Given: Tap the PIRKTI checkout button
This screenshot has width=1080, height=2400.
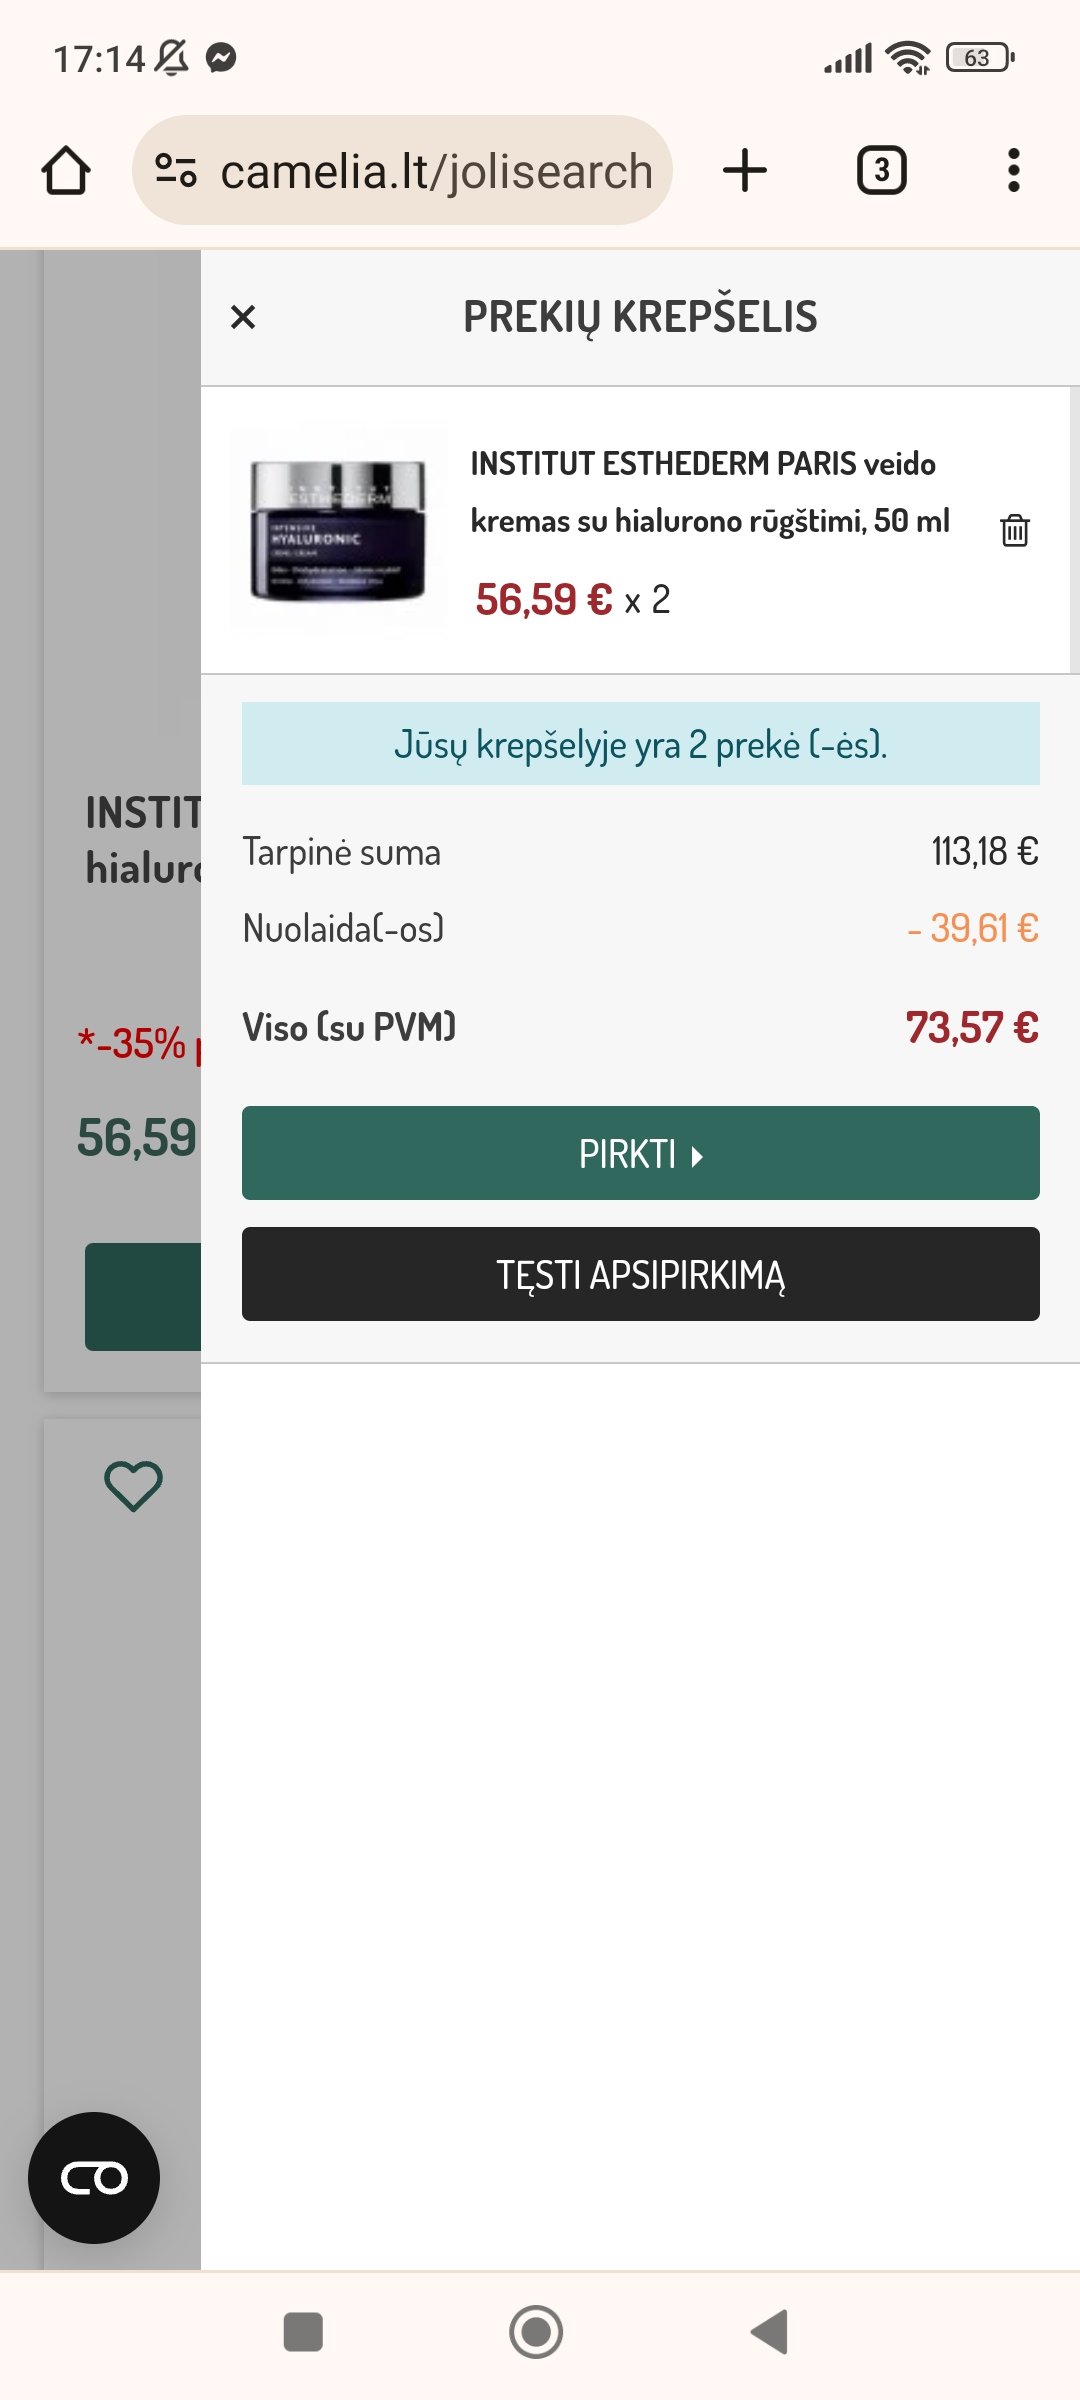Looking at the screenshot, I should coord(640,1153).
